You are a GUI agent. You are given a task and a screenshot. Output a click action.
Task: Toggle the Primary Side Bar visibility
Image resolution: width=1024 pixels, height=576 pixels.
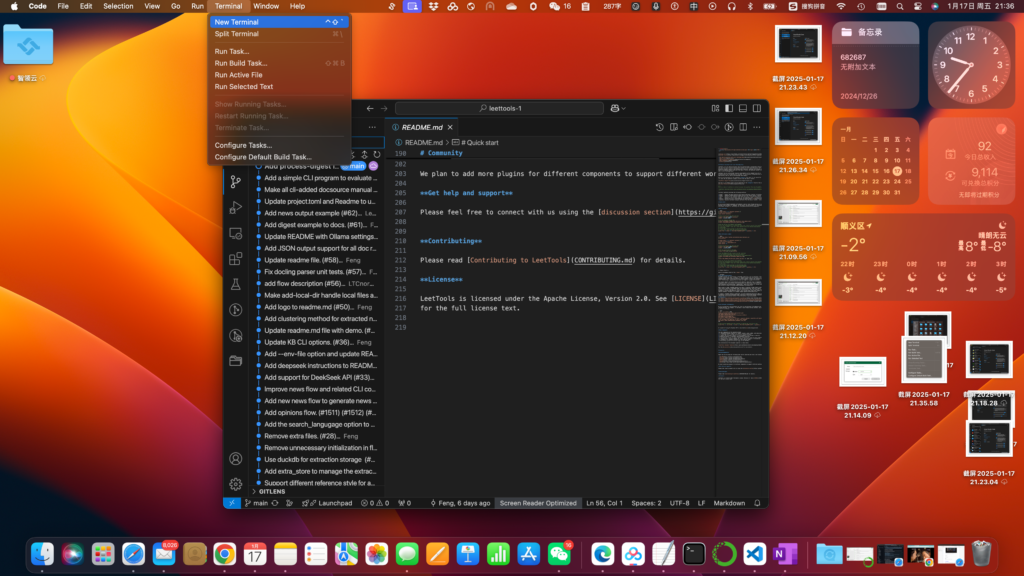(x=729, y=108)
